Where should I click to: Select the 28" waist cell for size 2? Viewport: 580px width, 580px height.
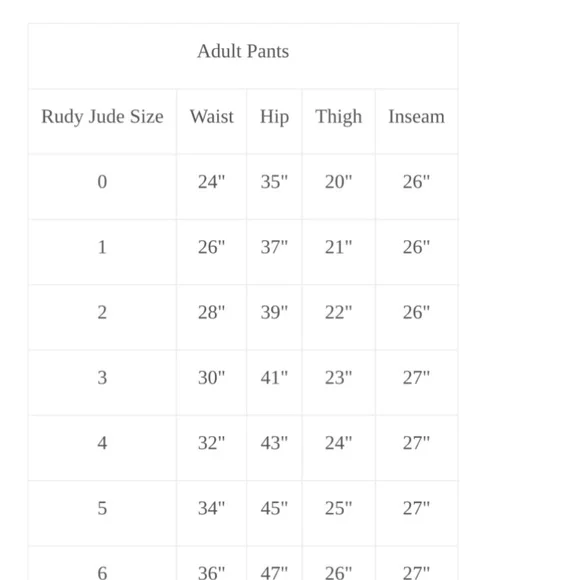click(x=211, y=312)
